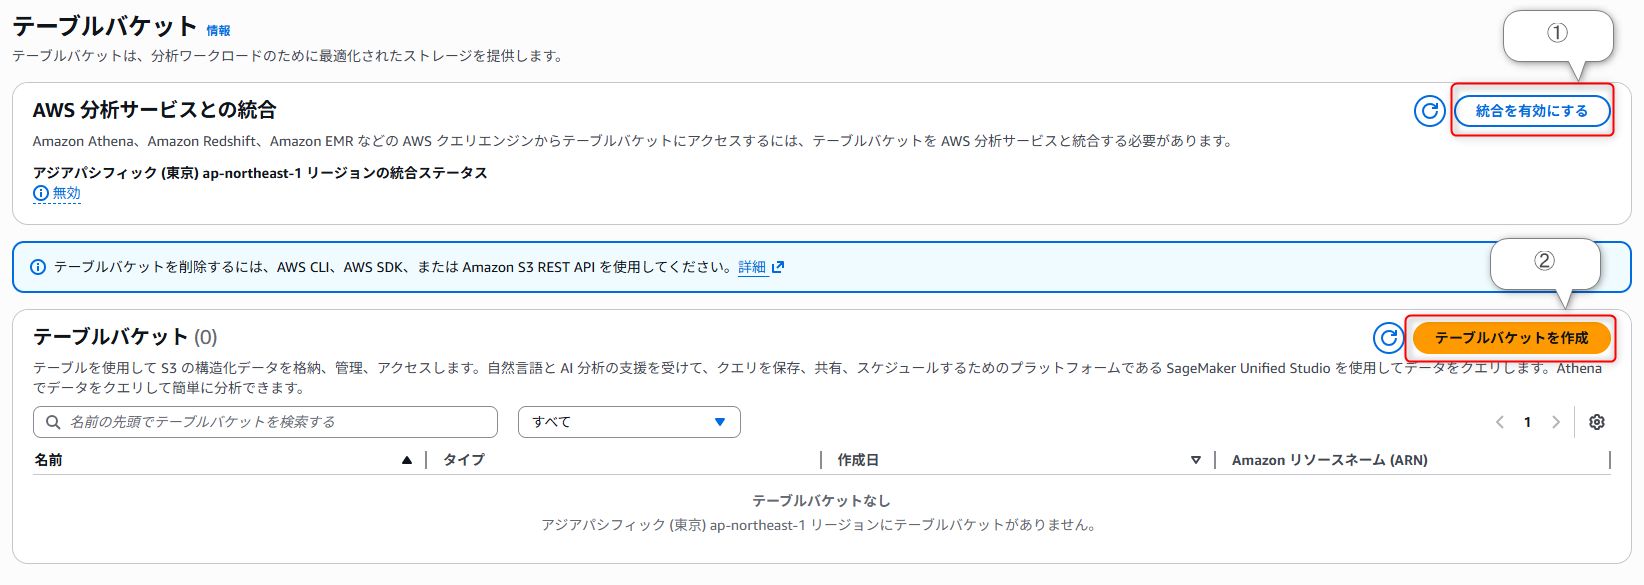Open the 詳細 external link in info banner
This screenshot has width=1644, height=585.
pyautogui.click(x=761, y=267)
